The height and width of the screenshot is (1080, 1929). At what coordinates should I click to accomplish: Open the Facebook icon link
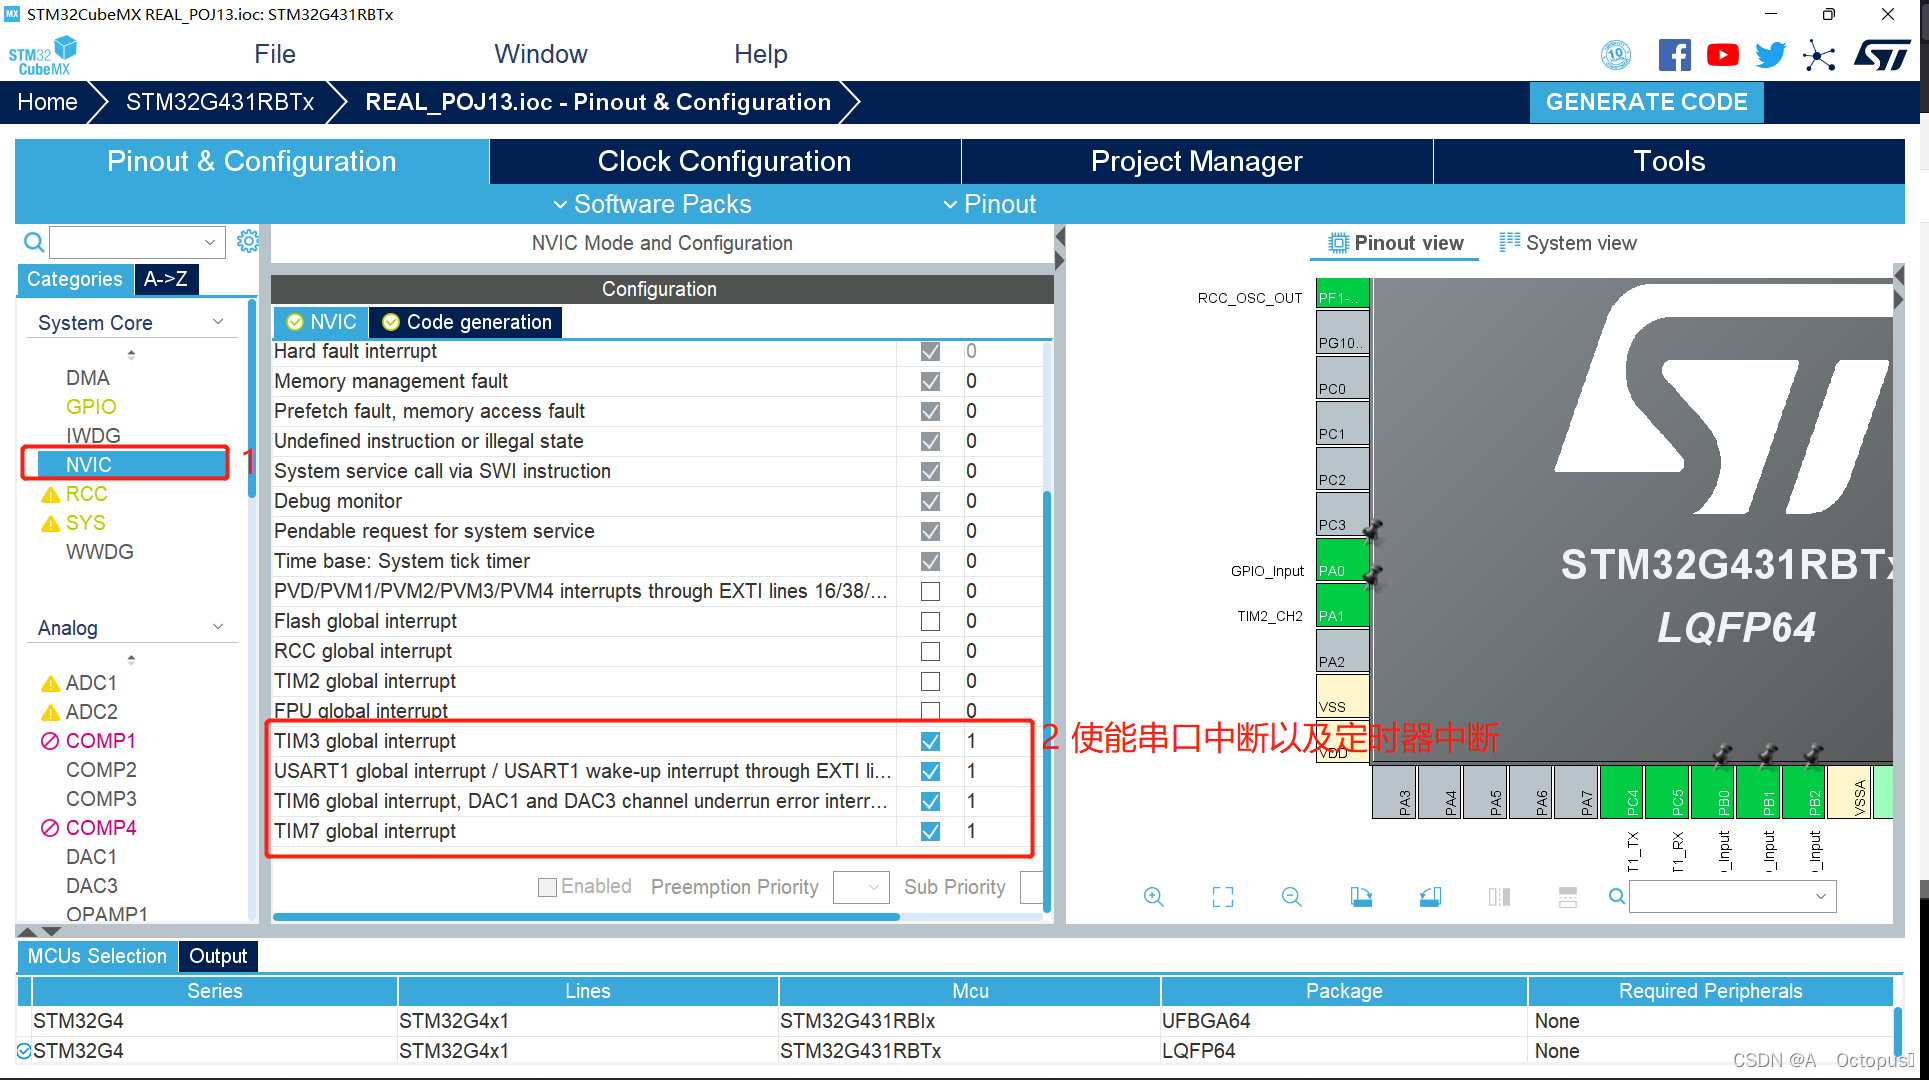point(1674,55)
